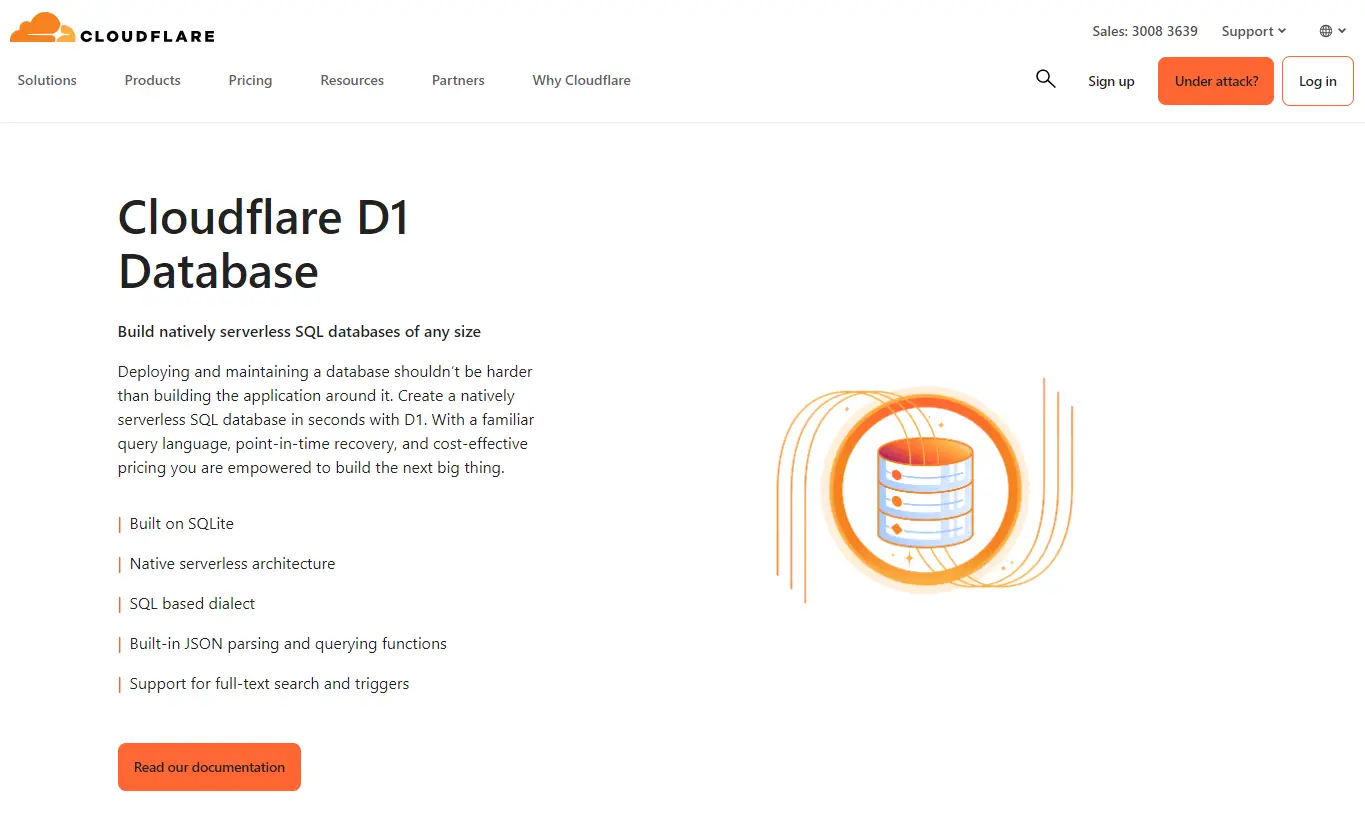Open the Partners menu
The image size is (1365, 816).
pos(458,80)
